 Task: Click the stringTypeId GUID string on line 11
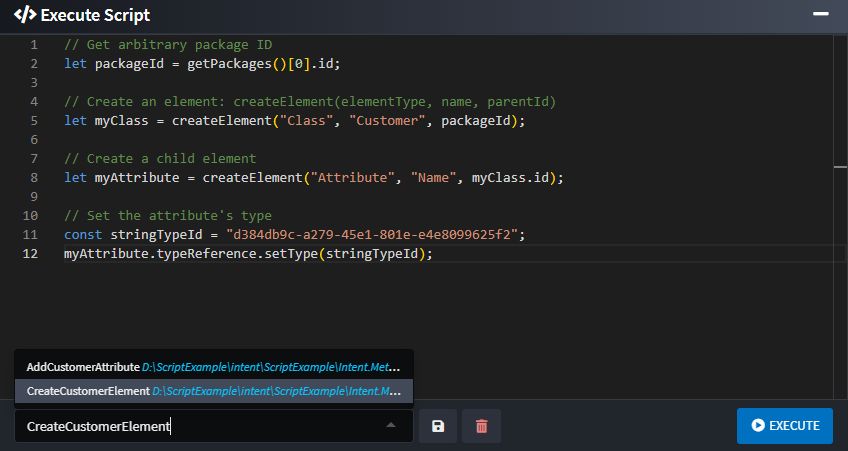tap(372, 235)
